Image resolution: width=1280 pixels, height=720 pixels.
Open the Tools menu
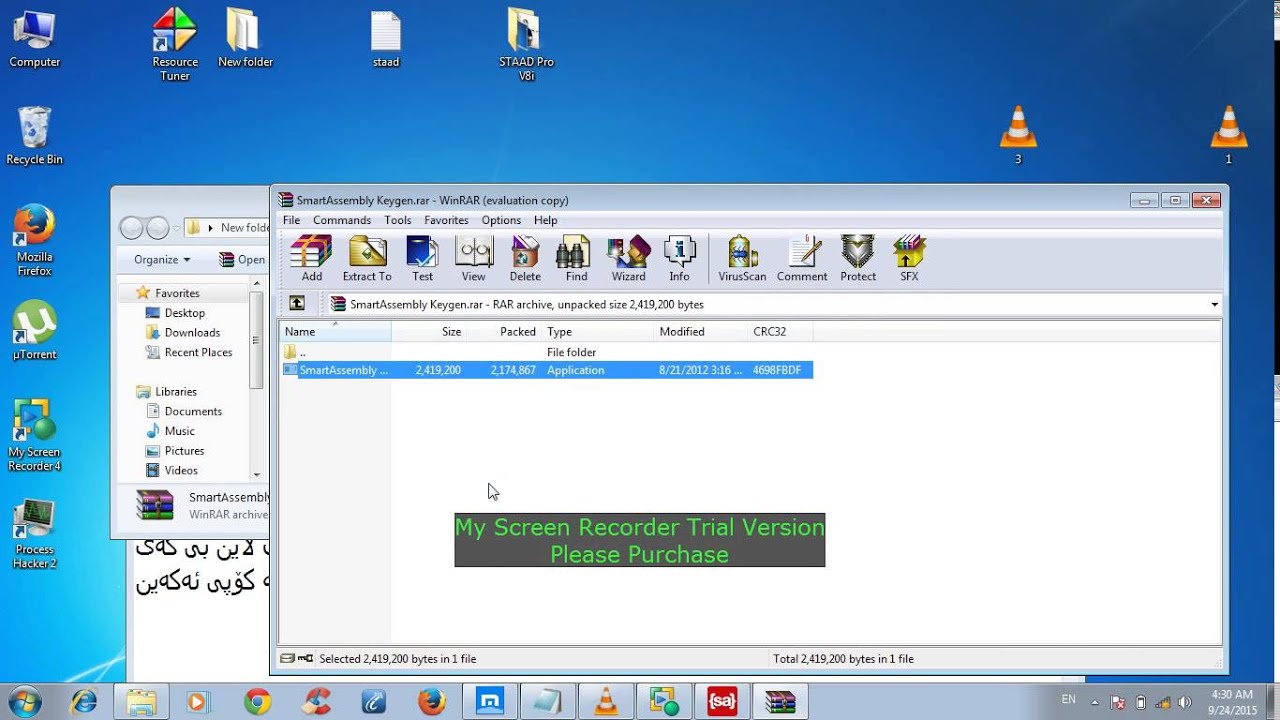398,220
